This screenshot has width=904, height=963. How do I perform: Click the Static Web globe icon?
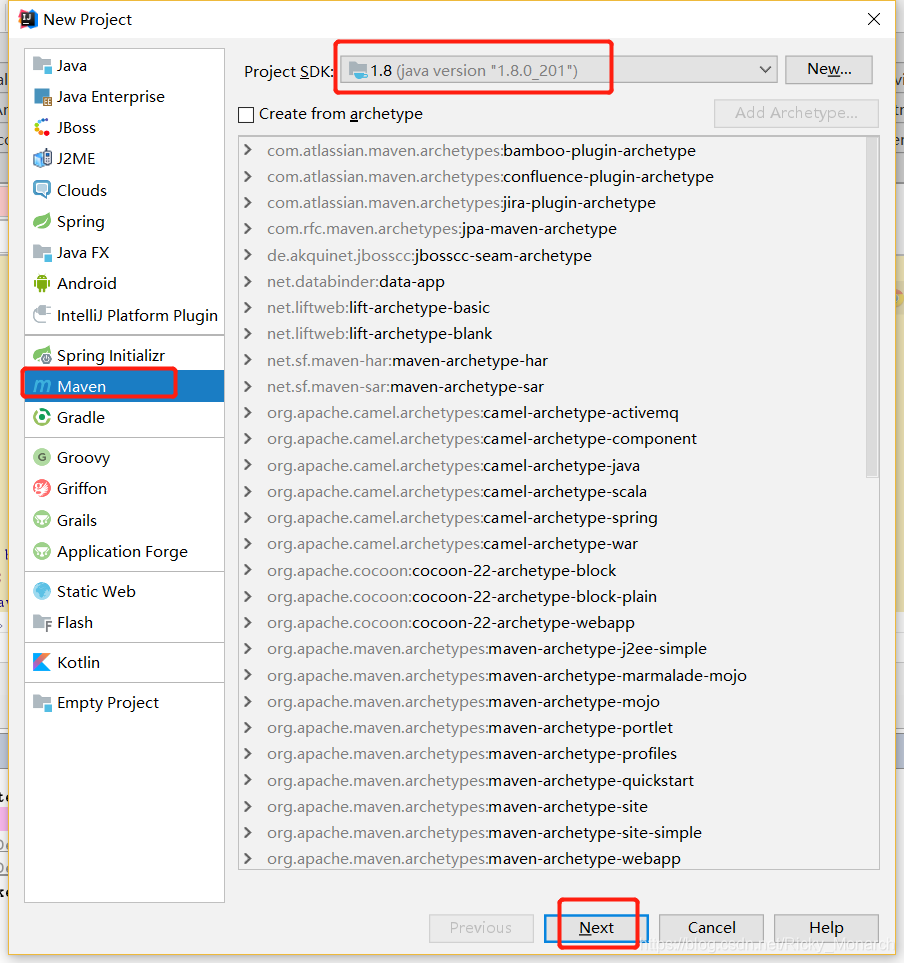(x=42, y=591)
